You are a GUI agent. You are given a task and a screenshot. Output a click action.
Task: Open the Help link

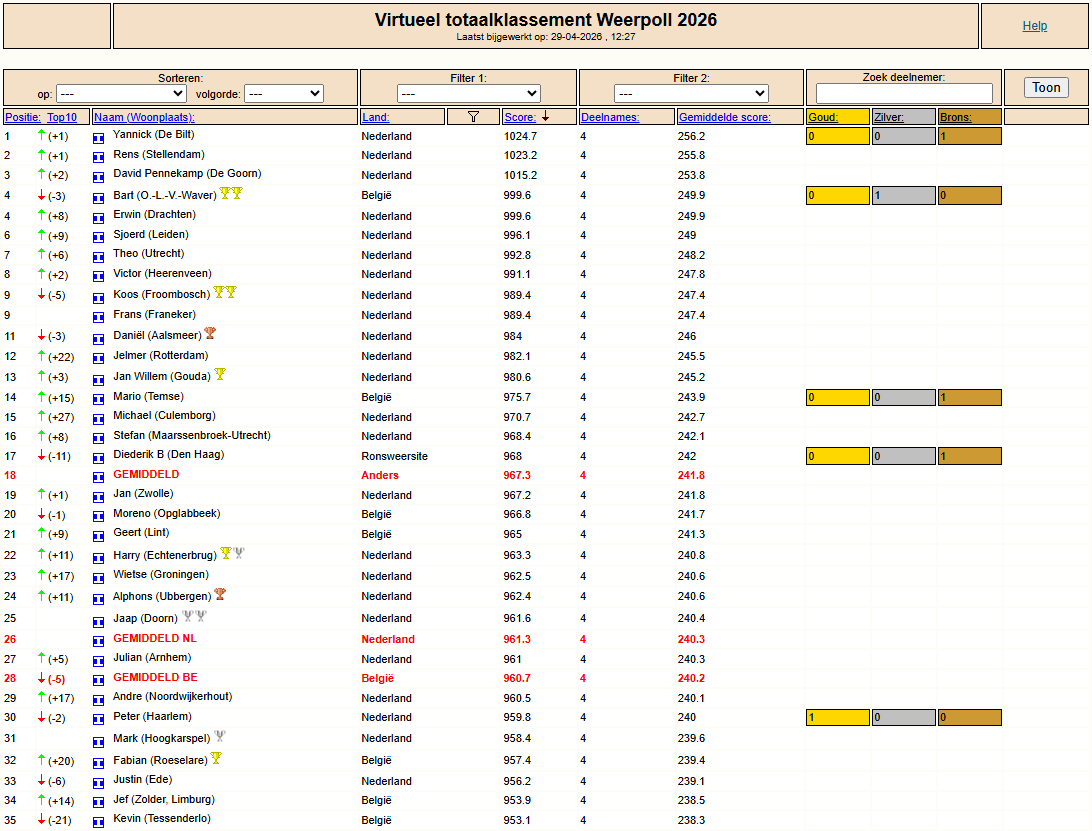click(x=1035, y=26)
